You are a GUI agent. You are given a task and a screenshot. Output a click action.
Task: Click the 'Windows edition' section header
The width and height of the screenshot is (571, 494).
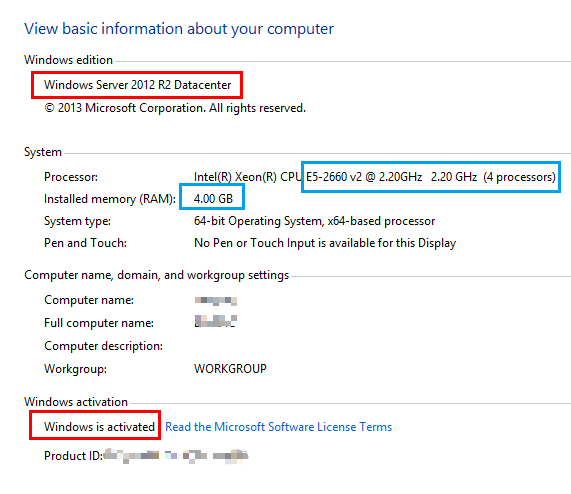[x=68, y=60]
